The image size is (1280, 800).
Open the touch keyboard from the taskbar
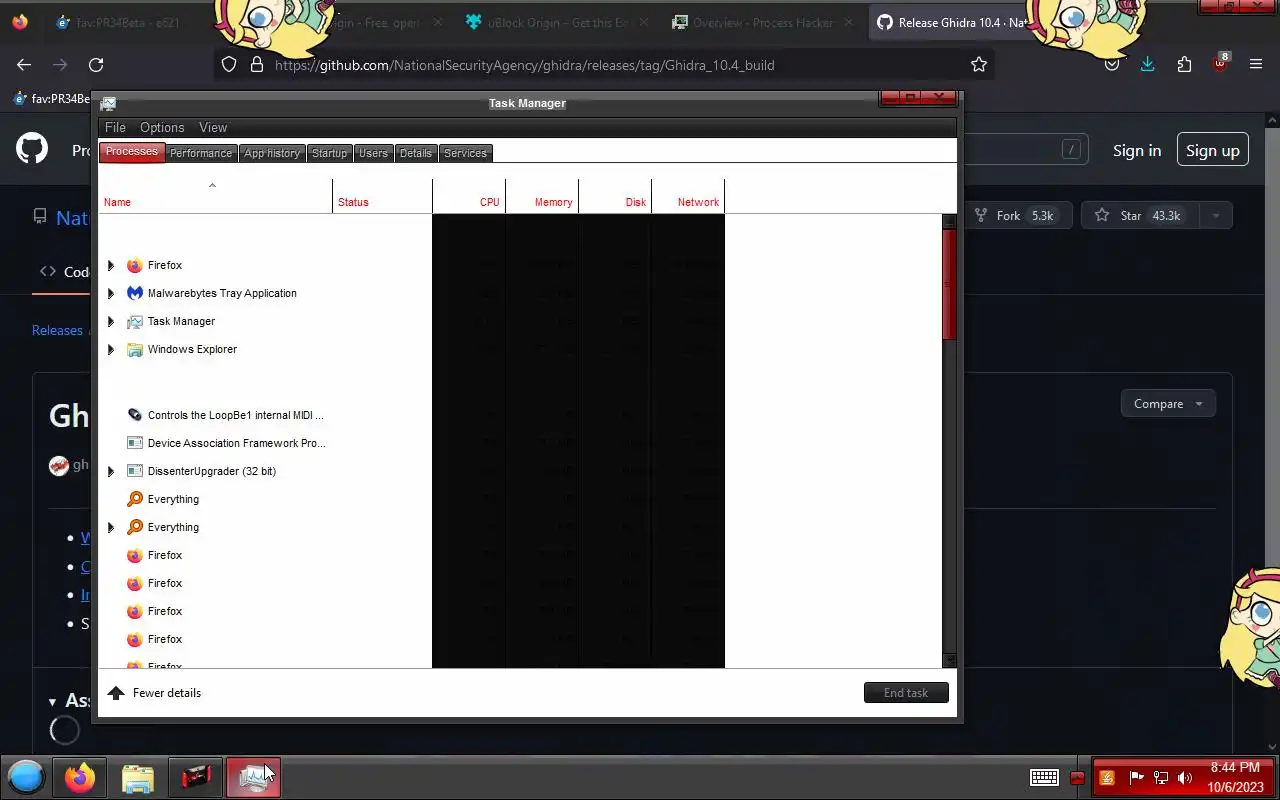(x=1045, y=777)
